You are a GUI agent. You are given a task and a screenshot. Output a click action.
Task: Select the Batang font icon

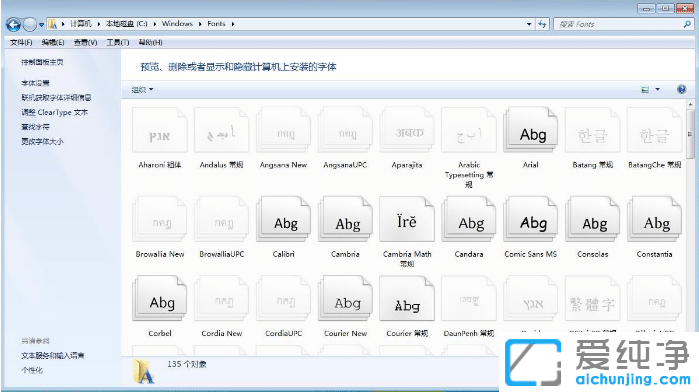tap(592, 130)
